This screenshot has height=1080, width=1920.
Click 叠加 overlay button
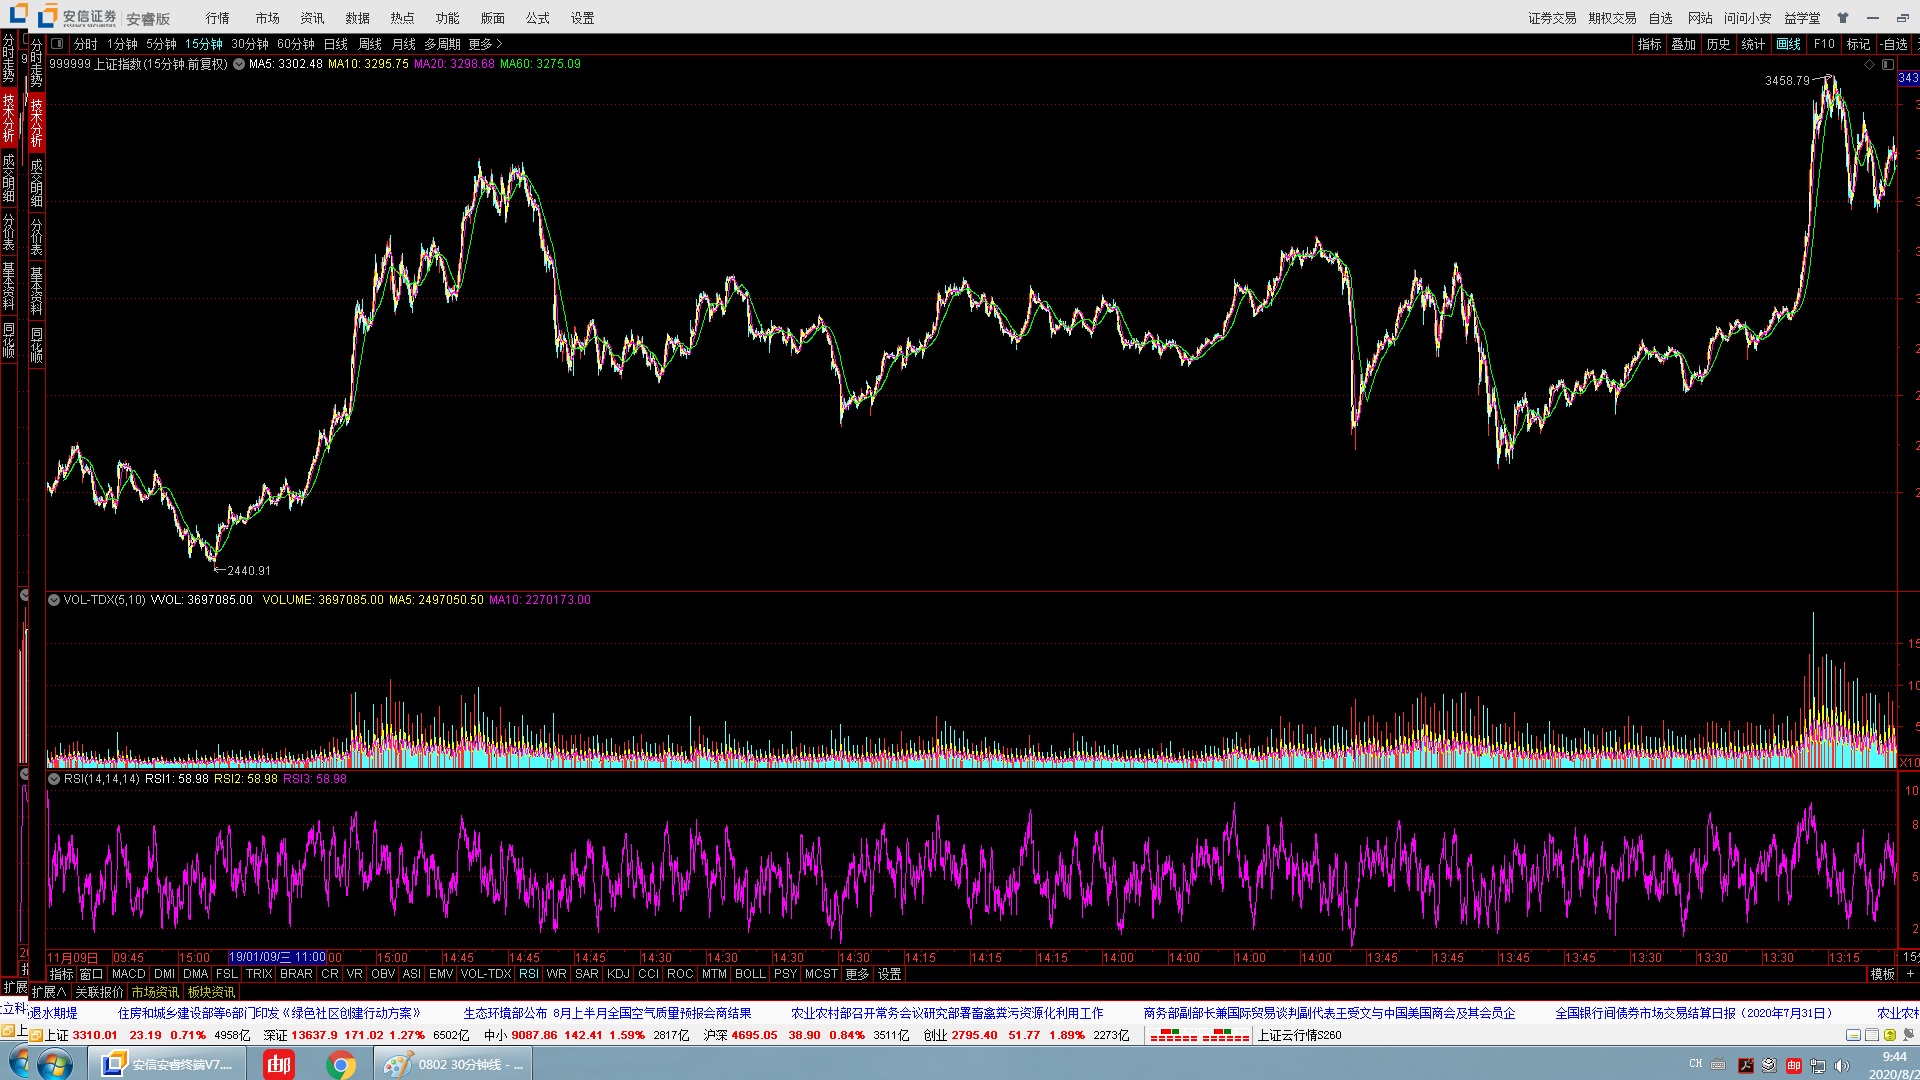(x=1684, y=44)
